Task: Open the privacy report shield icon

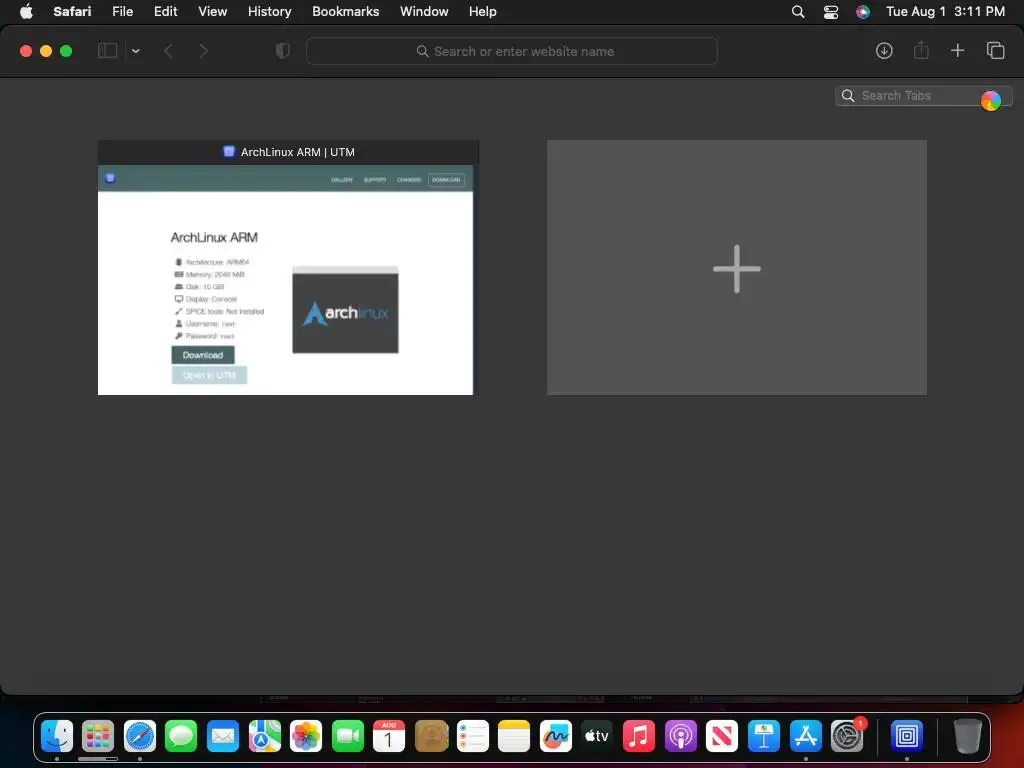Action: coord(282,51)
